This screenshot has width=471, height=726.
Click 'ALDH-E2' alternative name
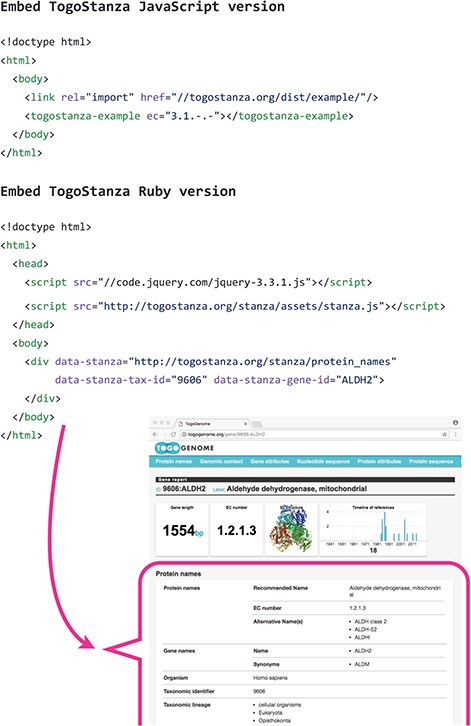pos(365,629)
